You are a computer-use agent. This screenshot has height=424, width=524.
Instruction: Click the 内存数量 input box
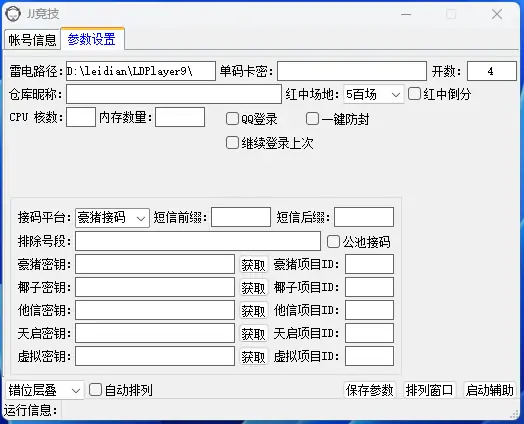pyautogui.click(x=180, y=117)
